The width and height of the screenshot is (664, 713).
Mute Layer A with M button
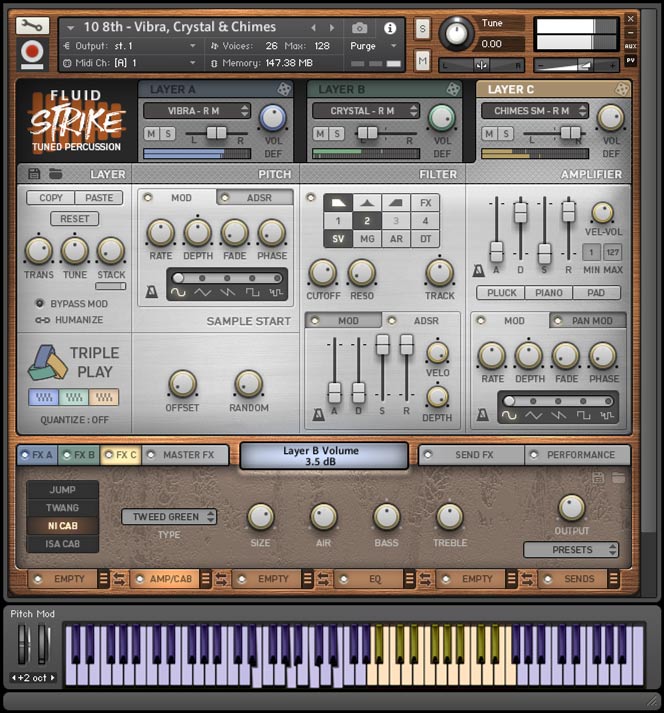point(151,134)
